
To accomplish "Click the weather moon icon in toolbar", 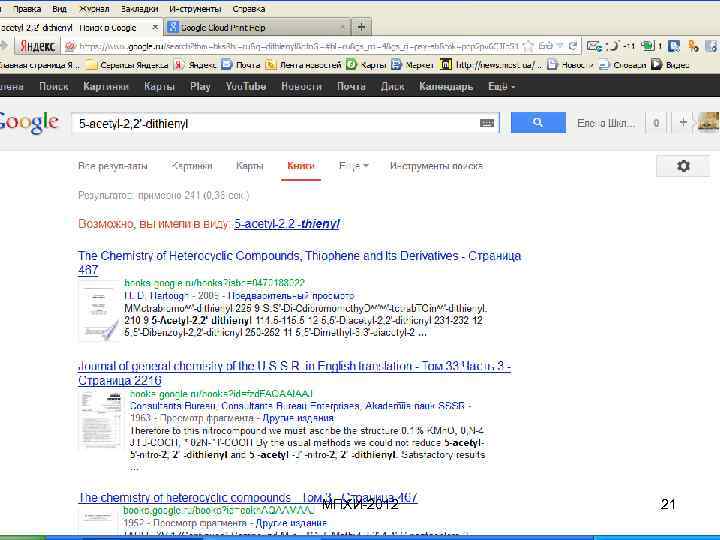I will coord(613,46).
